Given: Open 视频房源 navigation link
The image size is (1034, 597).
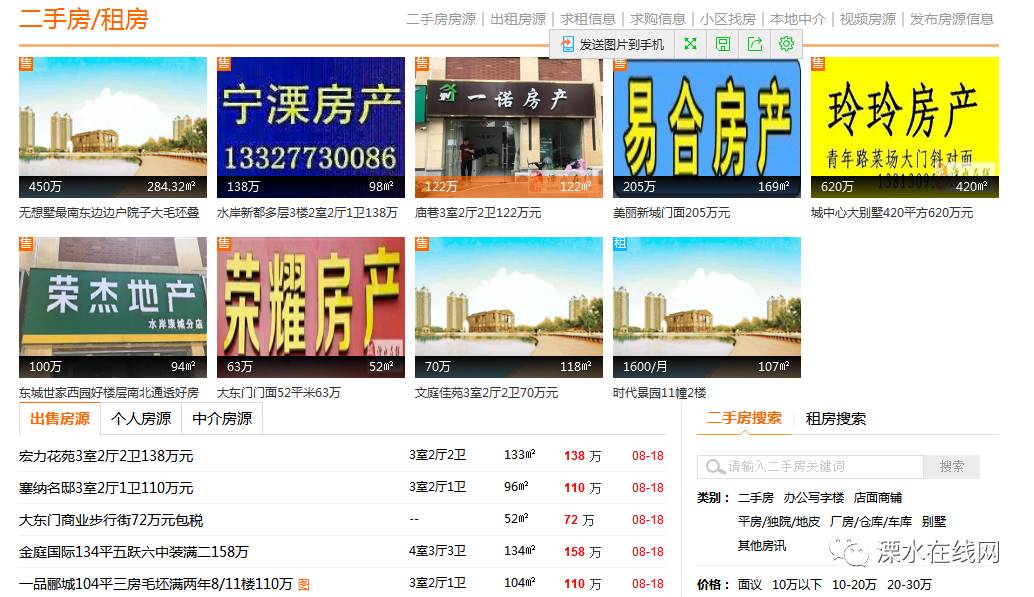Looking at the screenshot, I should click(868, 19).
